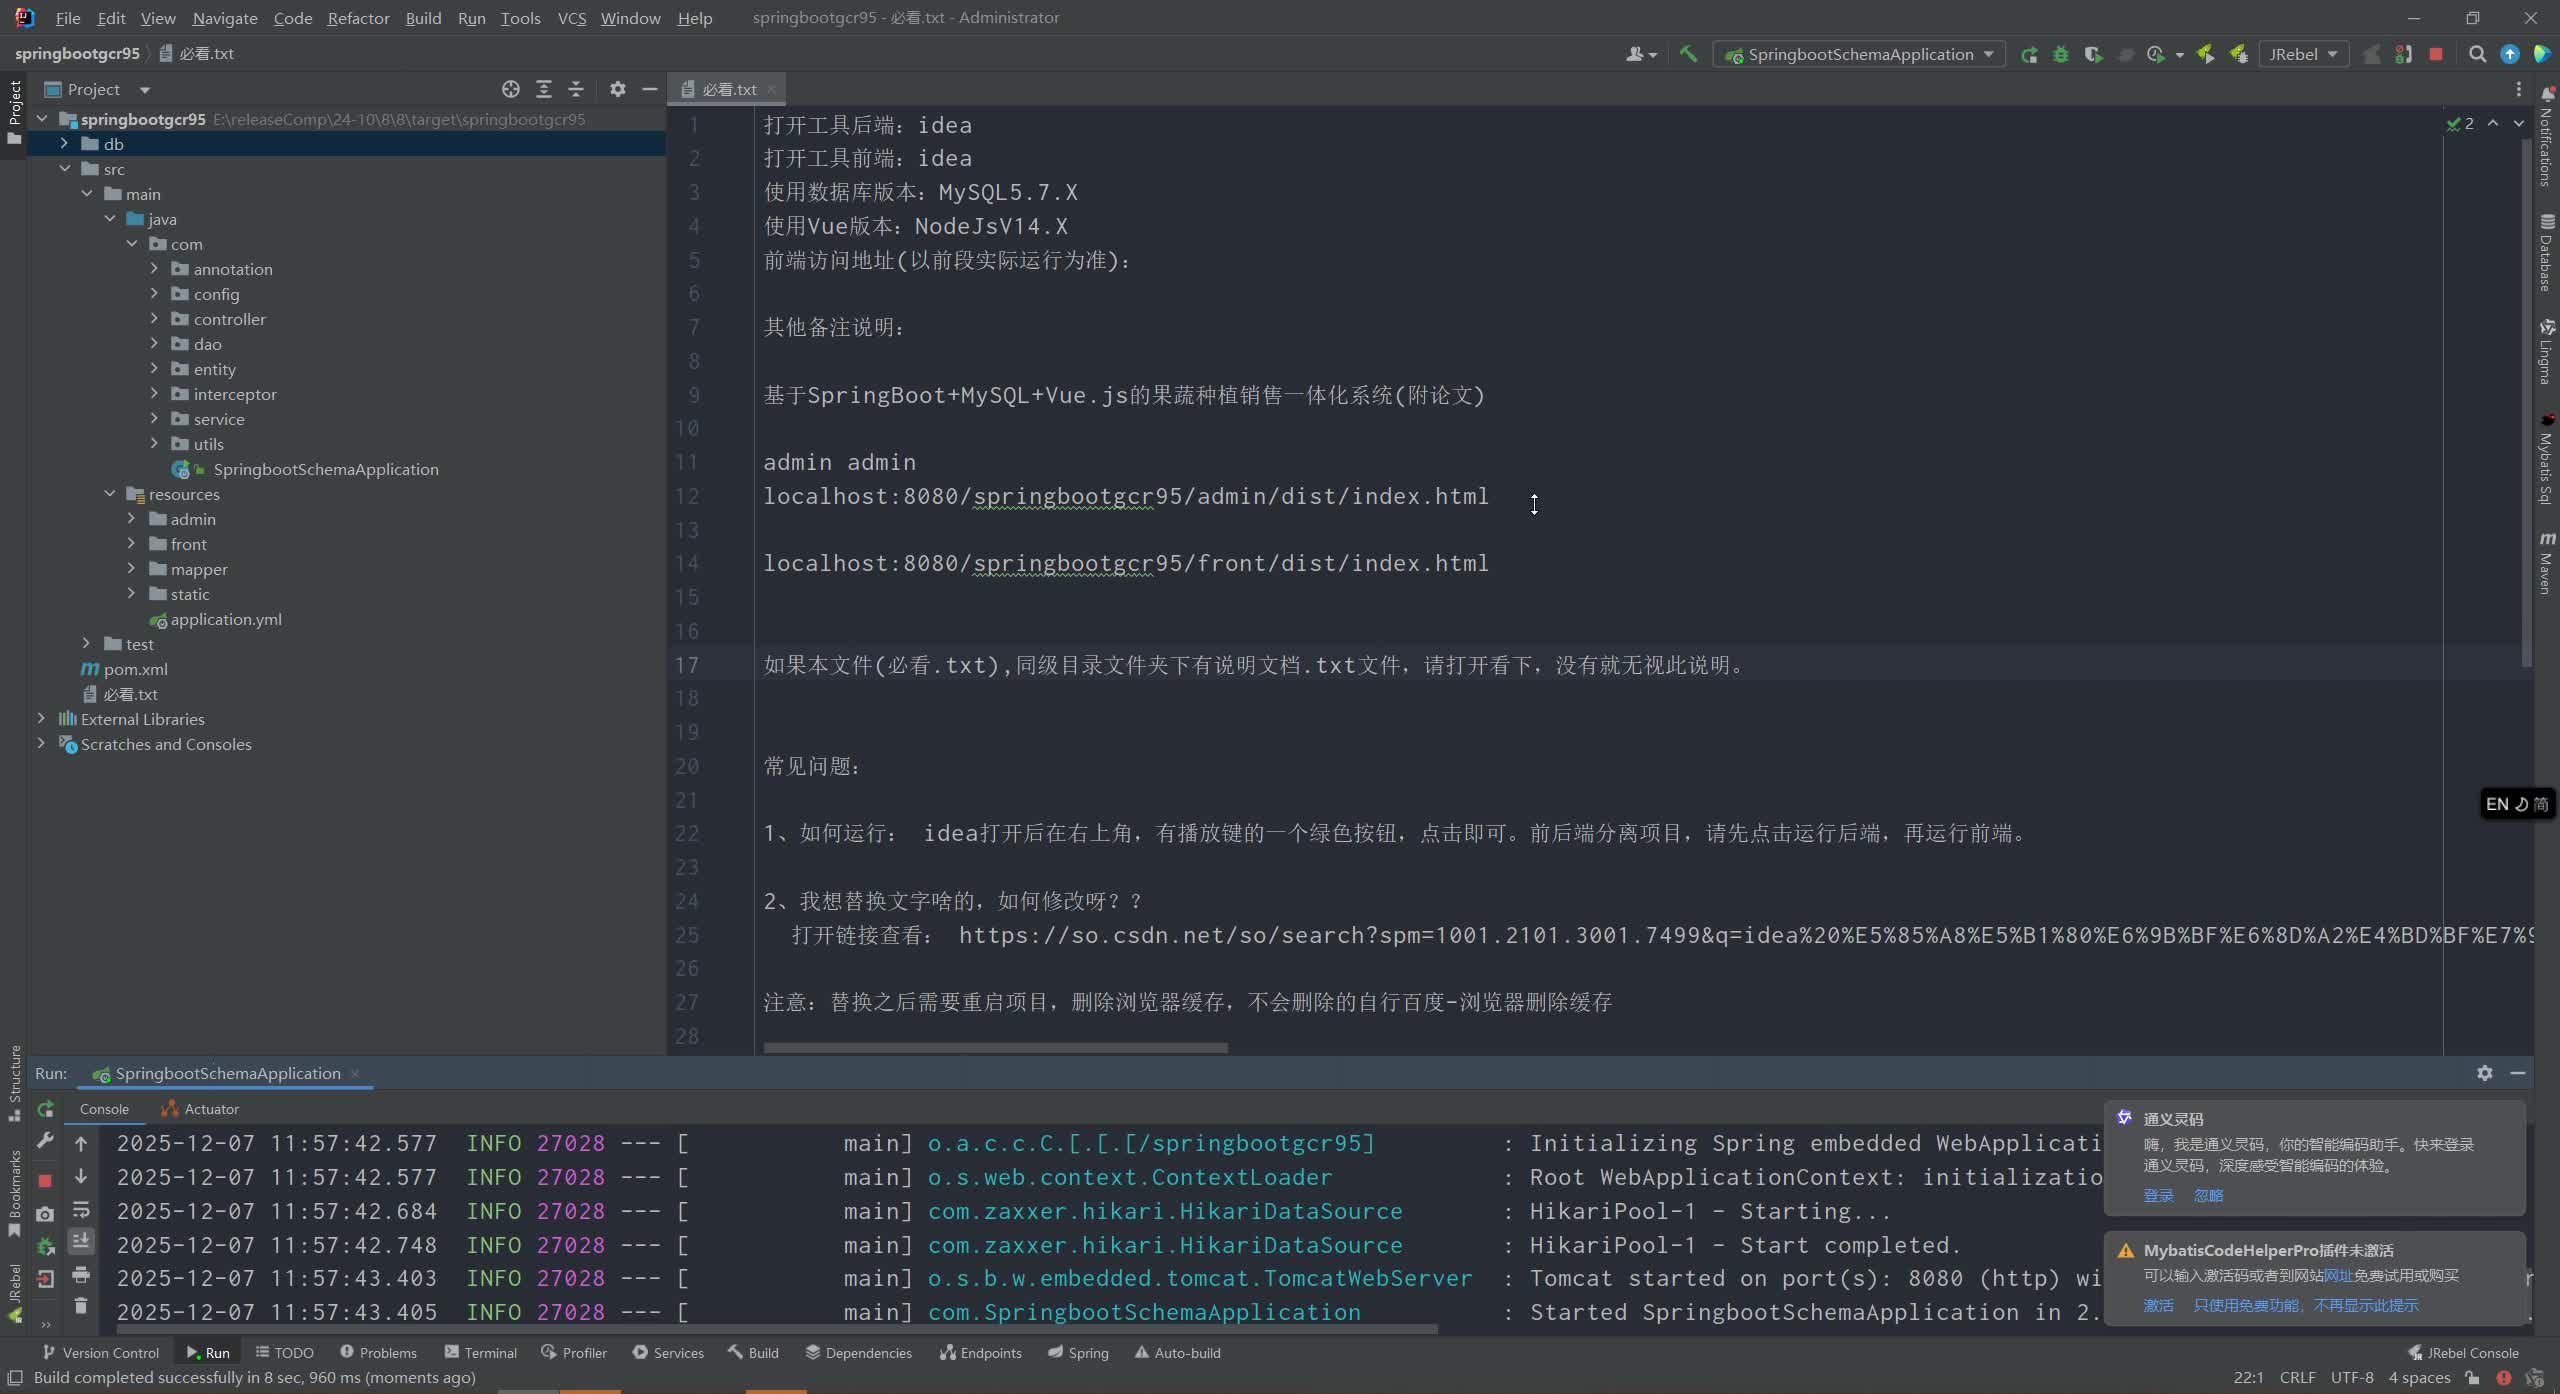This screenshot has height=1394, width=2560.
Task: Toggle soft-wrap in the console
Action: [x=81, y=1210]
